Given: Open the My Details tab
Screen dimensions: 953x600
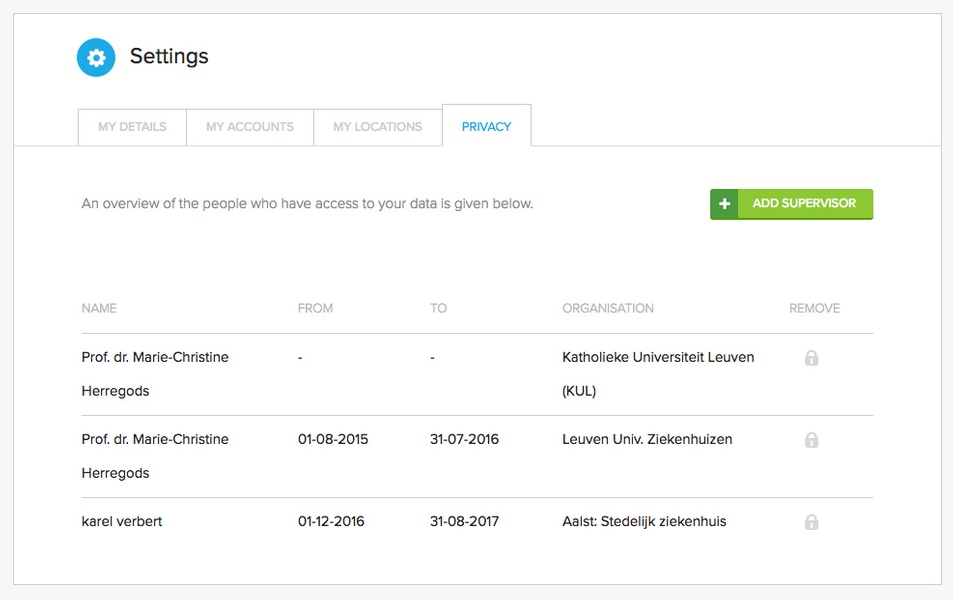Looking at the screenshot, I should (132, 127).
